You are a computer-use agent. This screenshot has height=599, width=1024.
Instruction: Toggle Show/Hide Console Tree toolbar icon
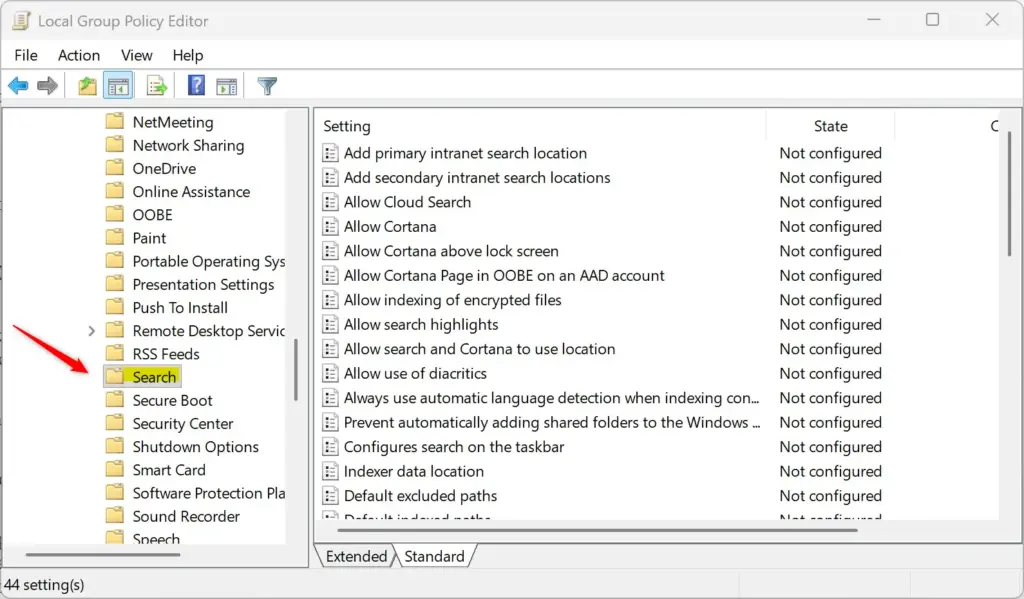point(118,86)
